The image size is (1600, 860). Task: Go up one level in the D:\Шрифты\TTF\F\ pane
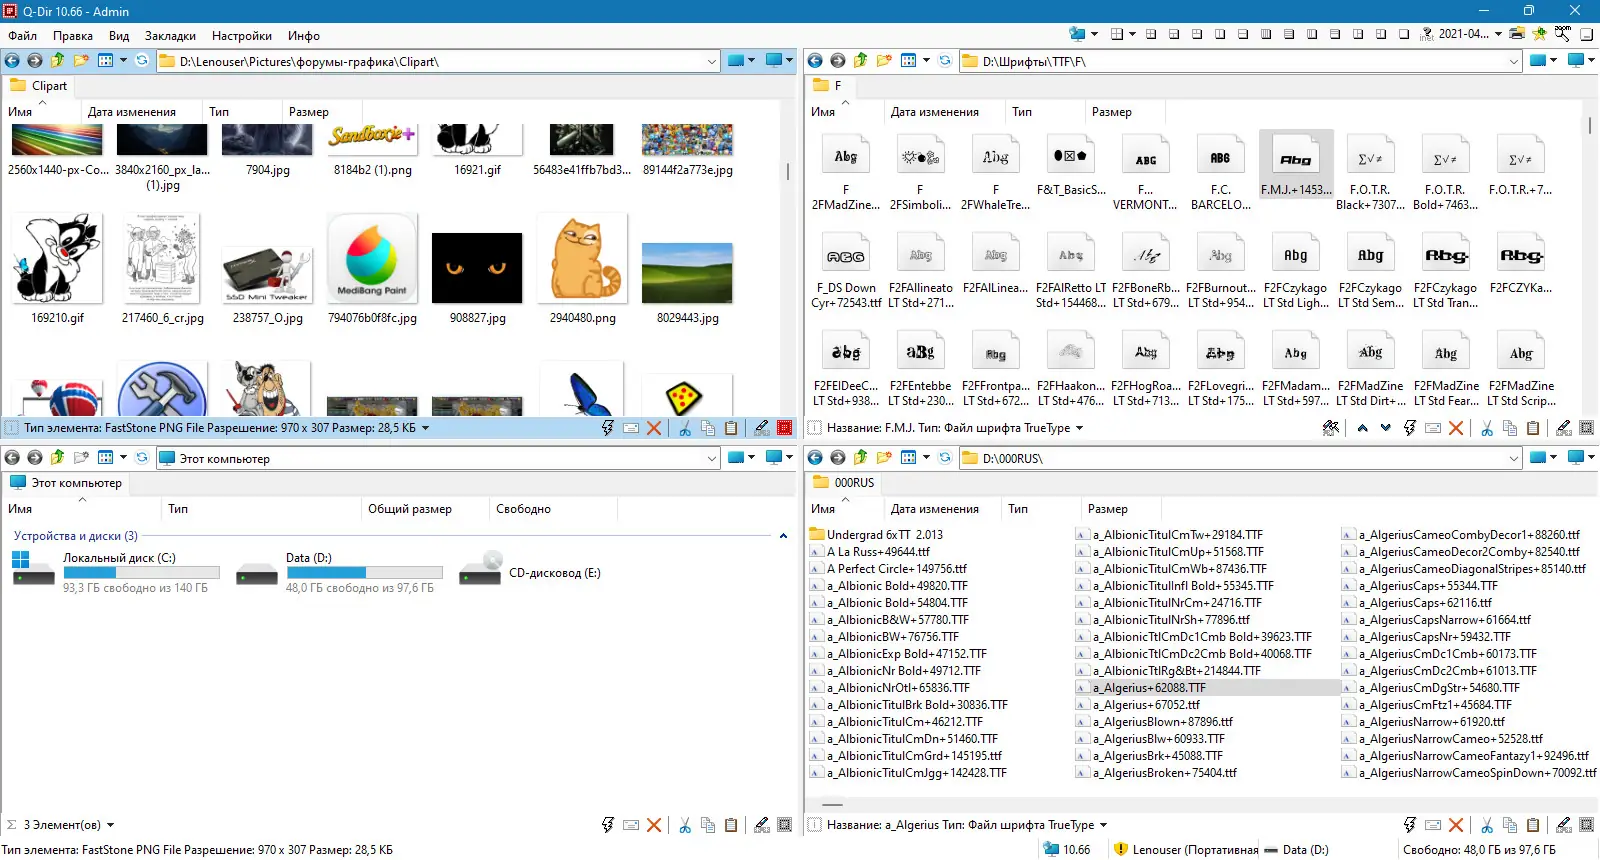(x=861, y=61)
